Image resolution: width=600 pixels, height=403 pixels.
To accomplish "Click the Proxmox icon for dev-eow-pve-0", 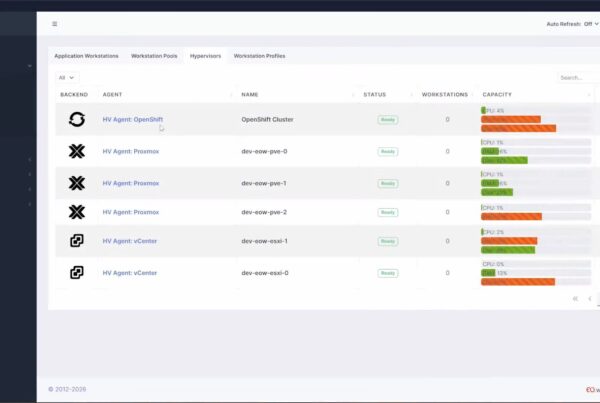I will (77, 151).
